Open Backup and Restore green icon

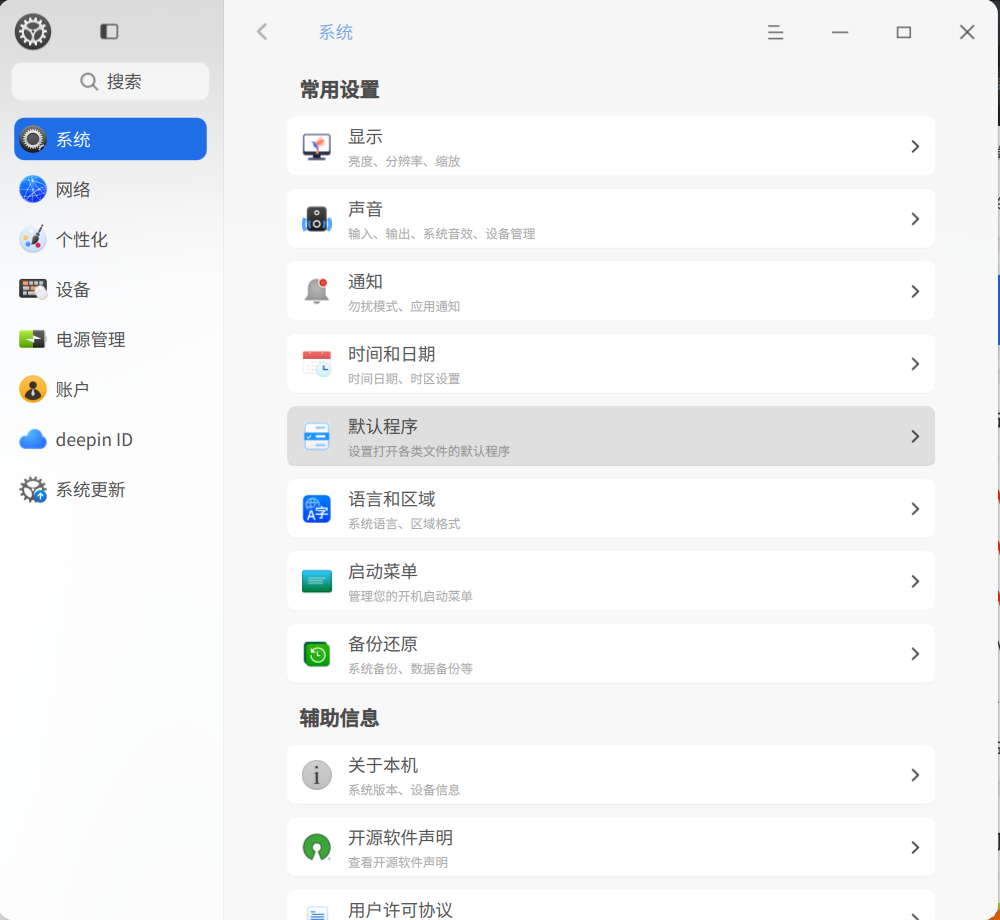pos(316,653)
